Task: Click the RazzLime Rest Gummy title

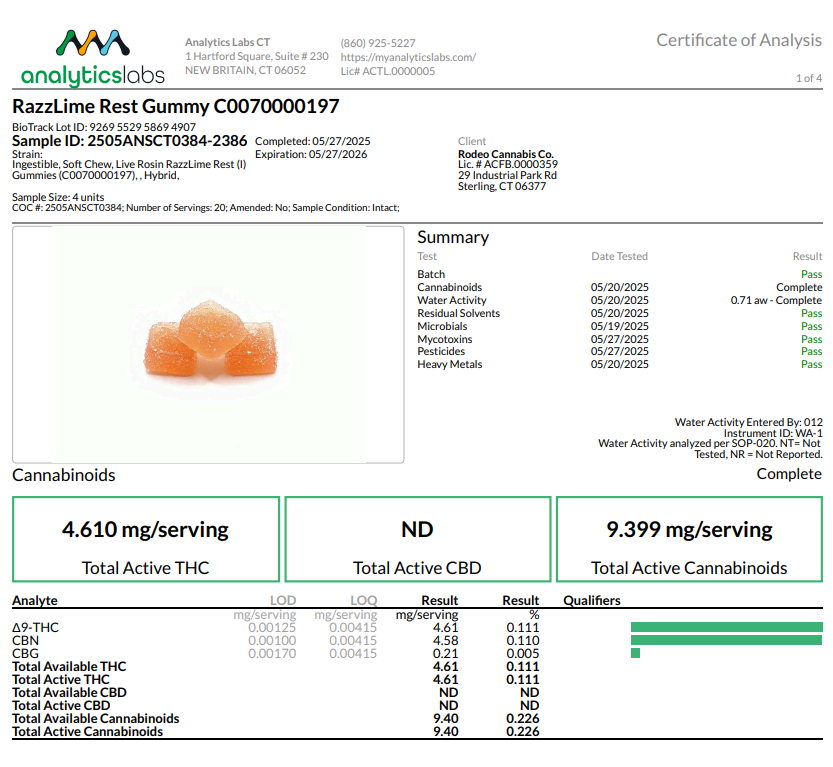Action: coord(176,107)
